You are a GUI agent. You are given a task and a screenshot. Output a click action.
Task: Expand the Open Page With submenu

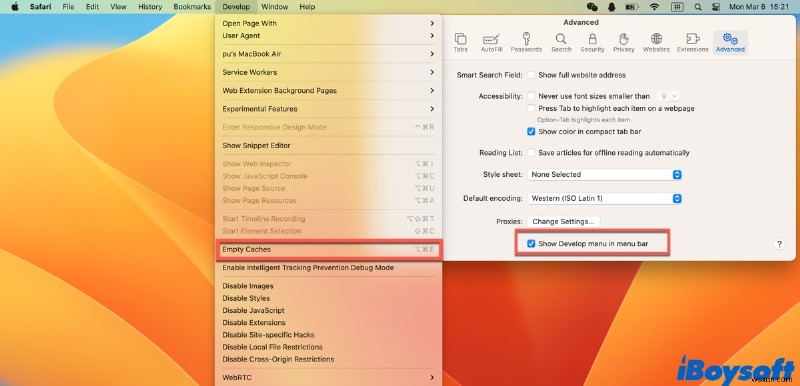click(x=329, y=23)
